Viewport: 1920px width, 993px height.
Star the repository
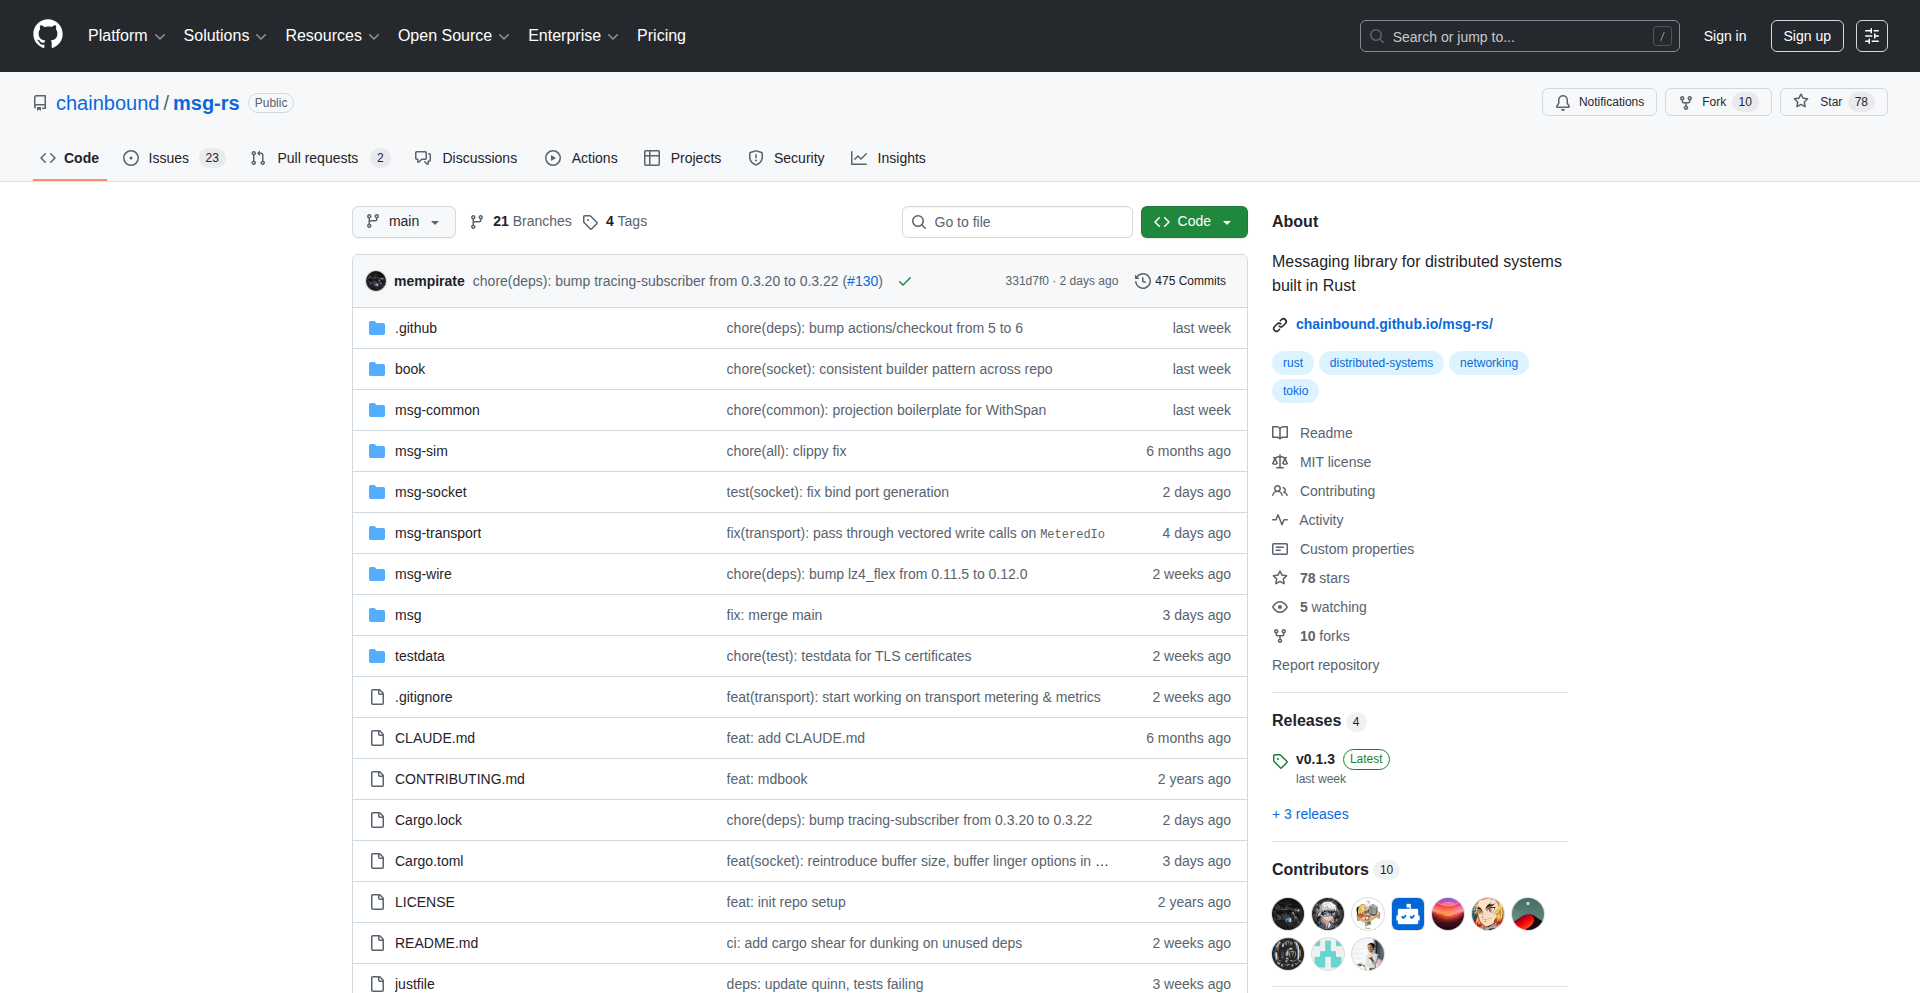pos(1832,101)
